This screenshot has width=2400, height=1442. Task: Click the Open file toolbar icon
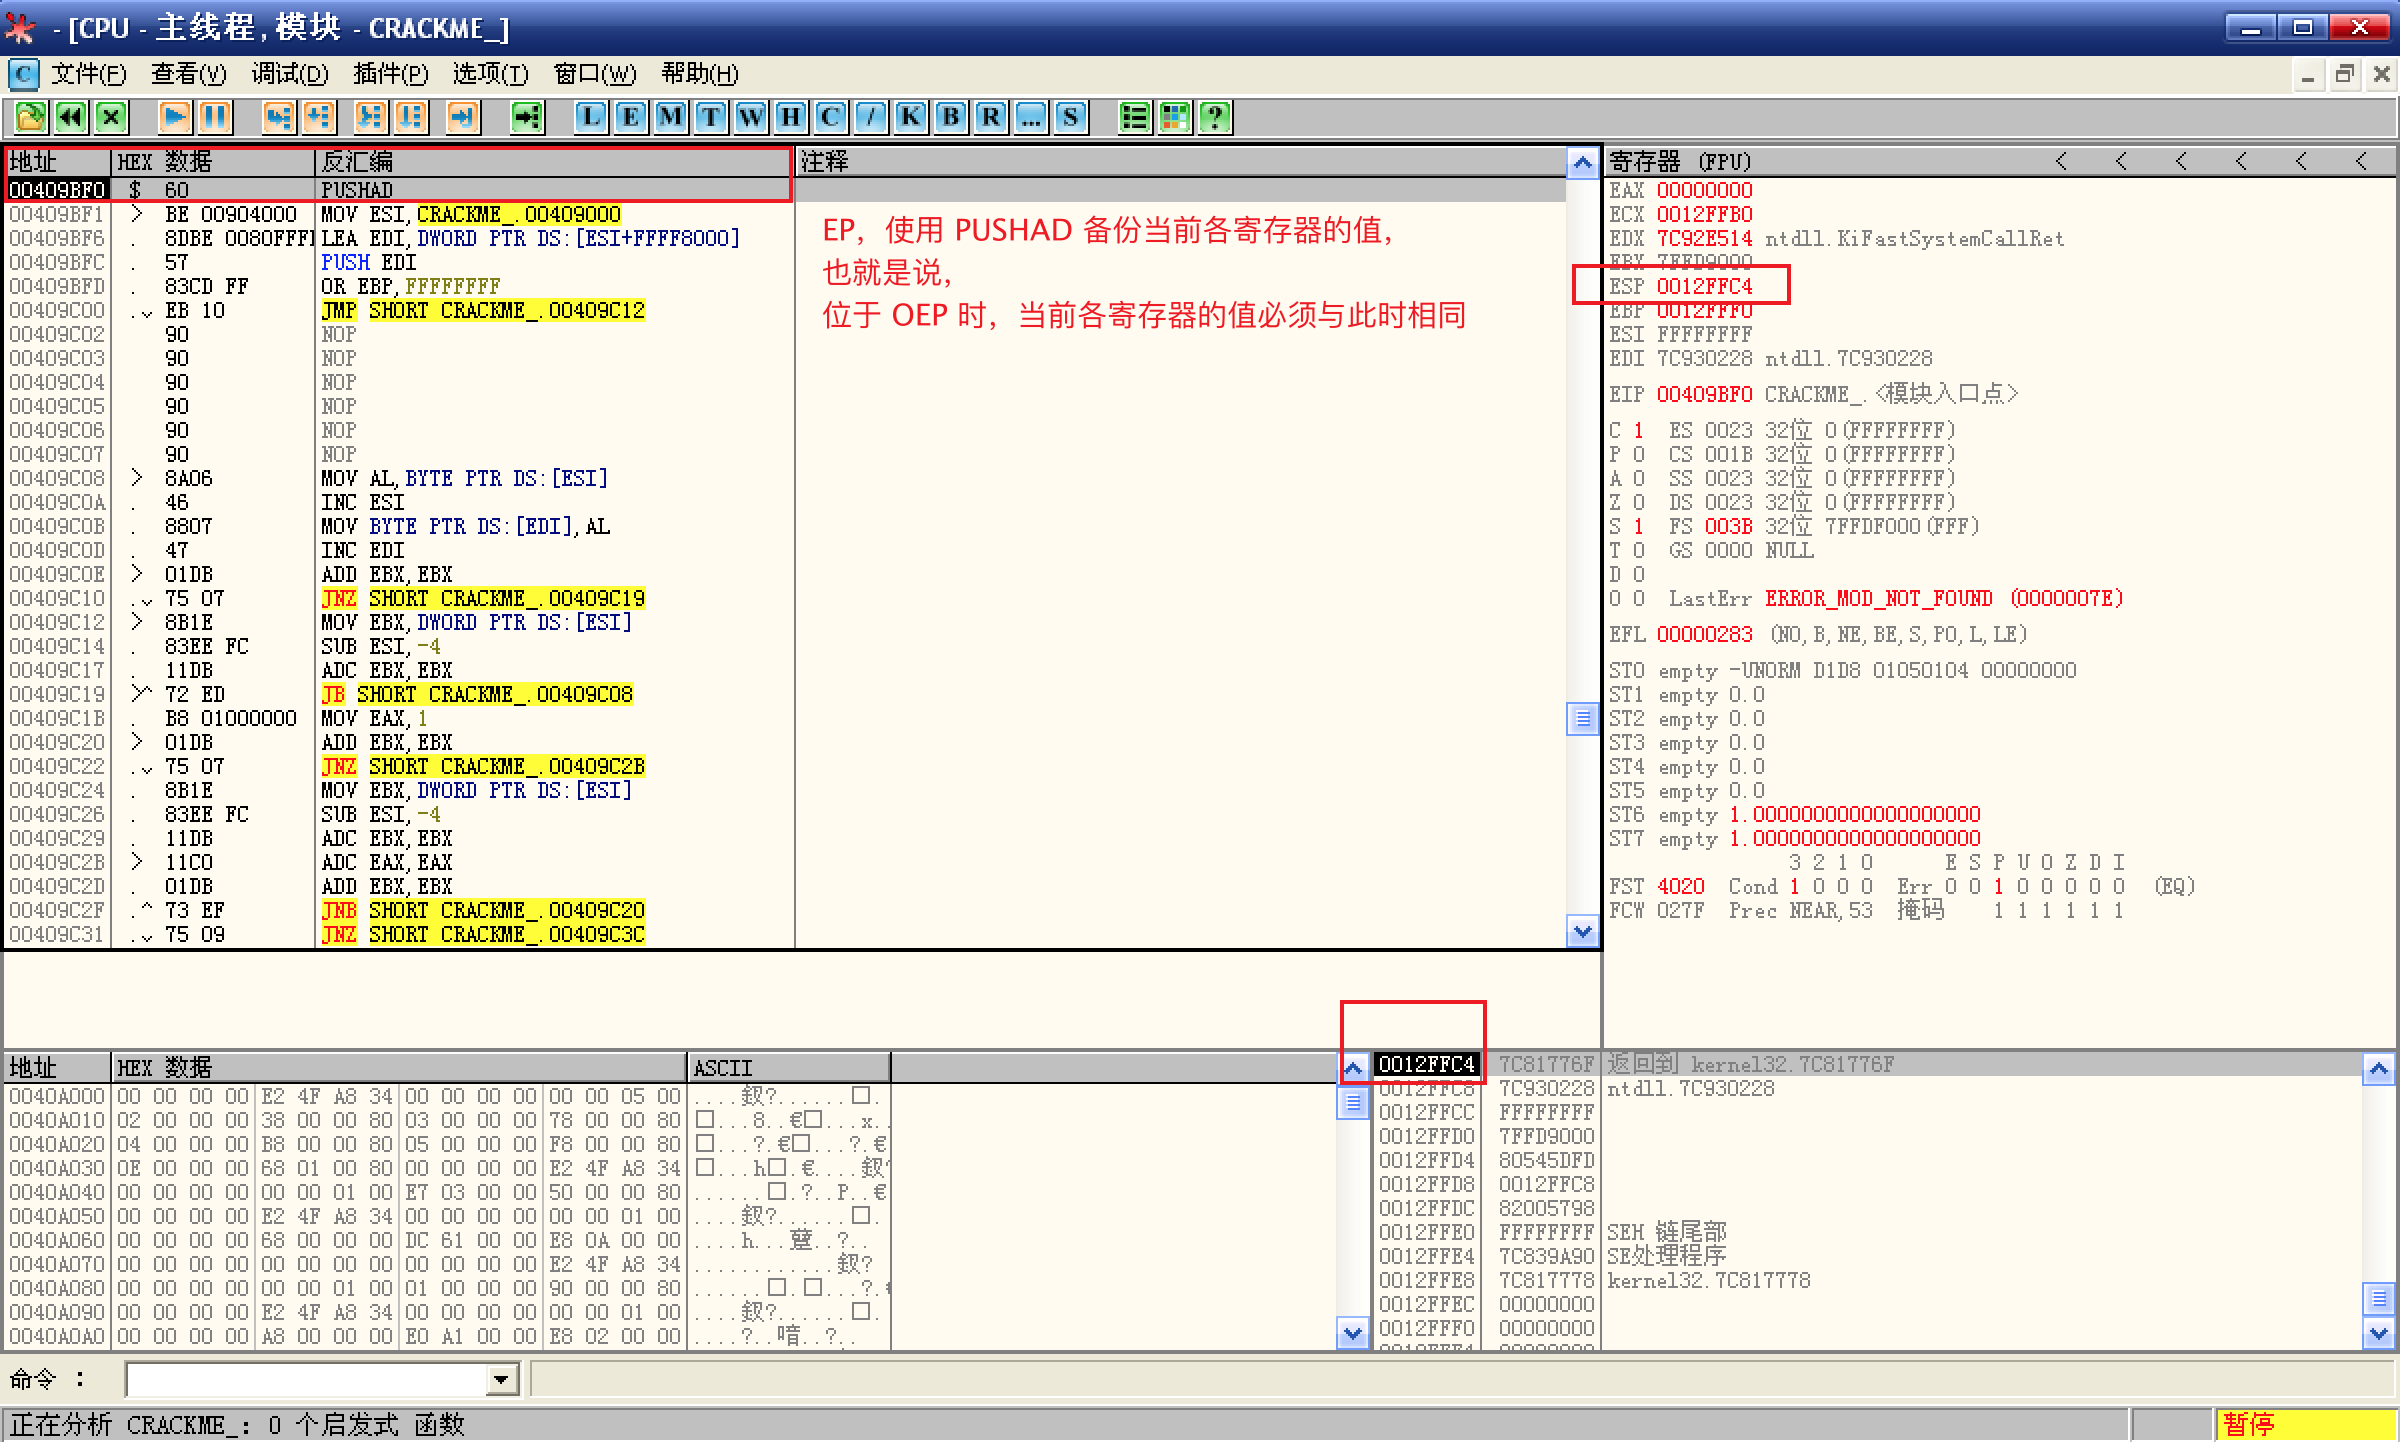pyautogui.click(x=30, y=117)
